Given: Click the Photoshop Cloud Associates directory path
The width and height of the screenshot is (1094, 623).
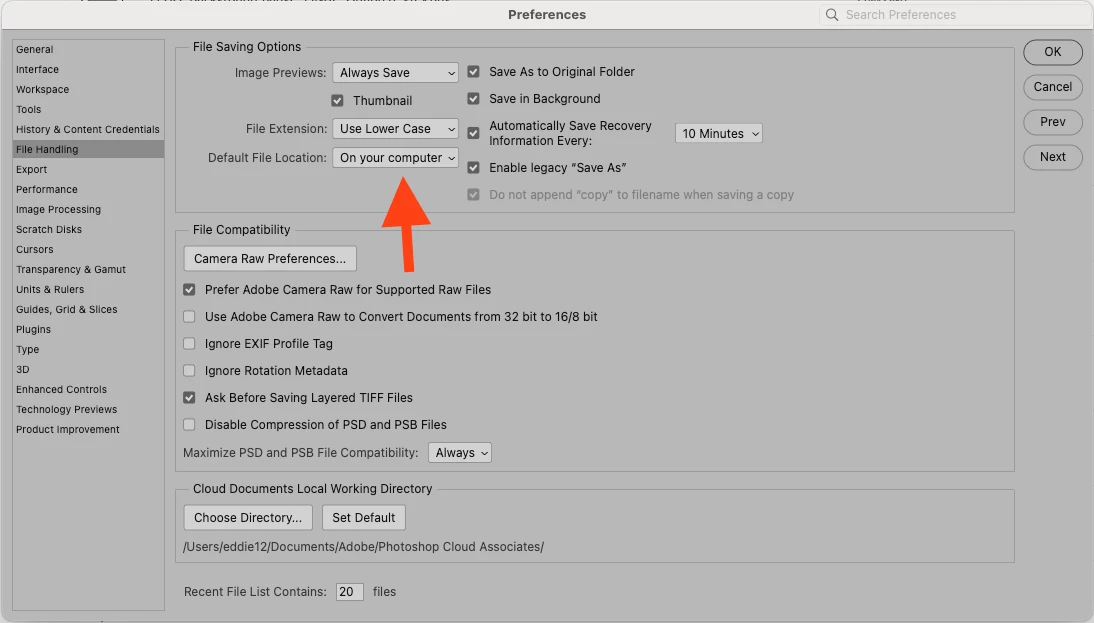Looking at the screenshot, I should click(x=364, y=547).
